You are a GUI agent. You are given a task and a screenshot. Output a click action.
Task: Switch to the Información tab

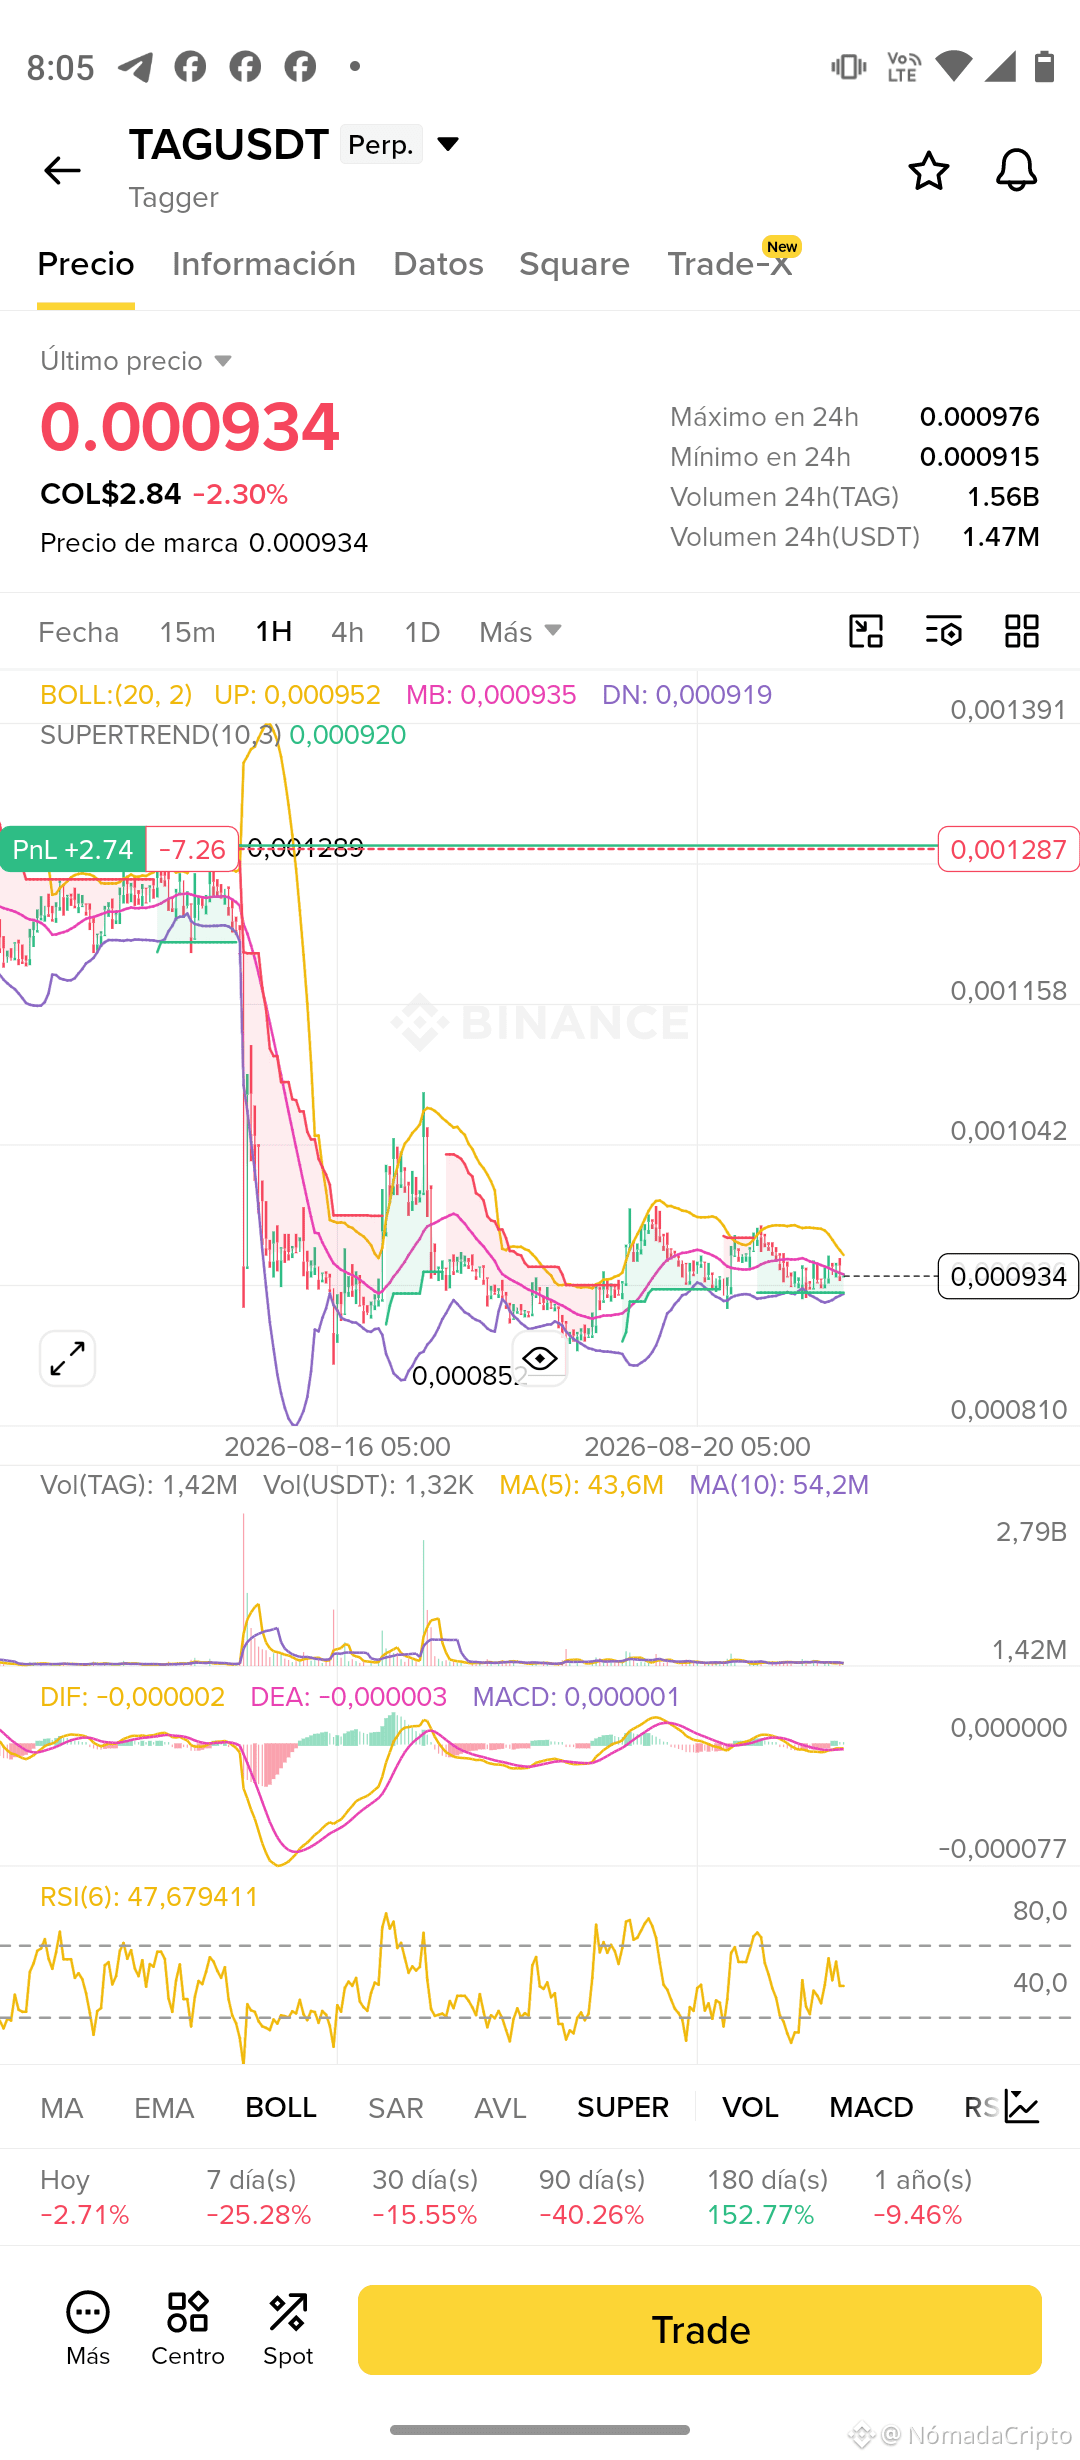coord(264,264)
